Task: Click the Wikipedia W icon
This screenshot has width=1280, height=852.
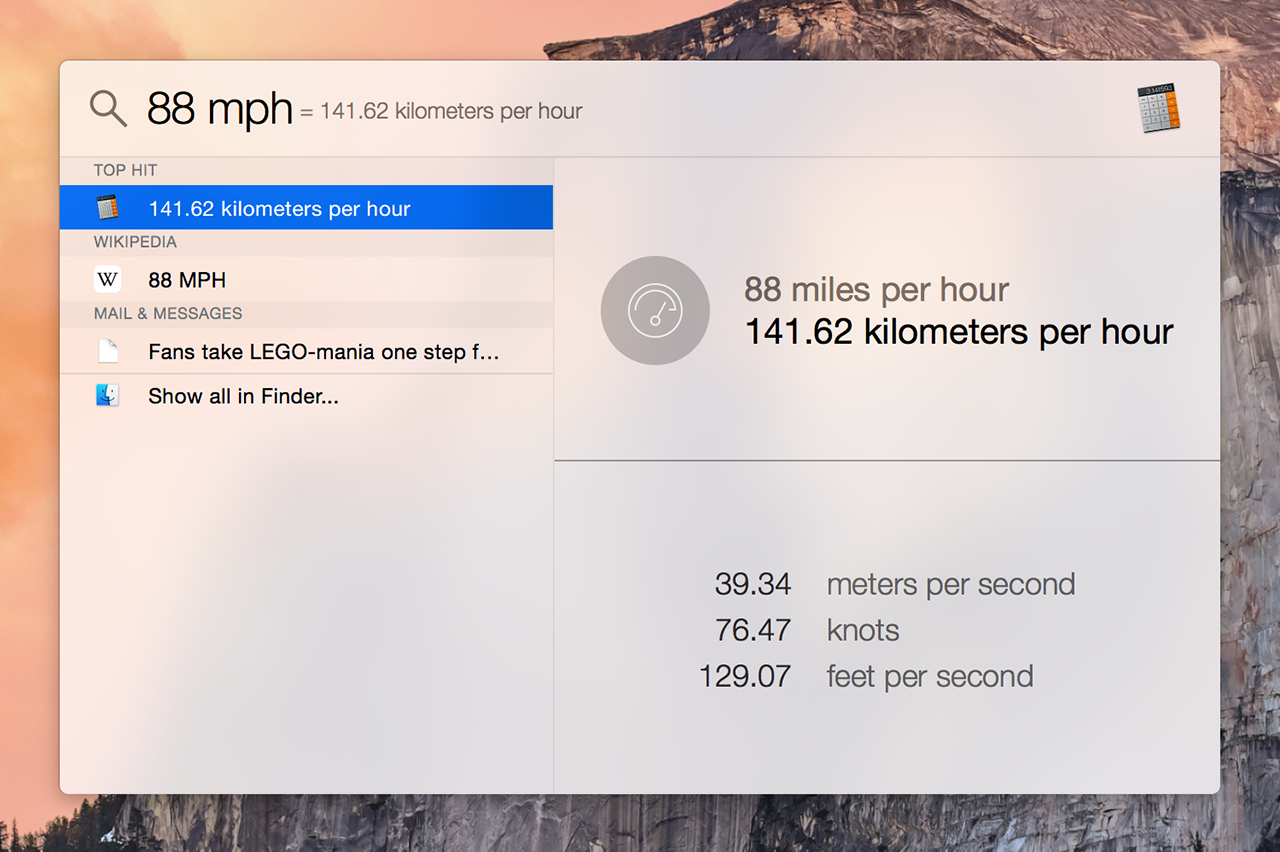Action: coord(107,280)
